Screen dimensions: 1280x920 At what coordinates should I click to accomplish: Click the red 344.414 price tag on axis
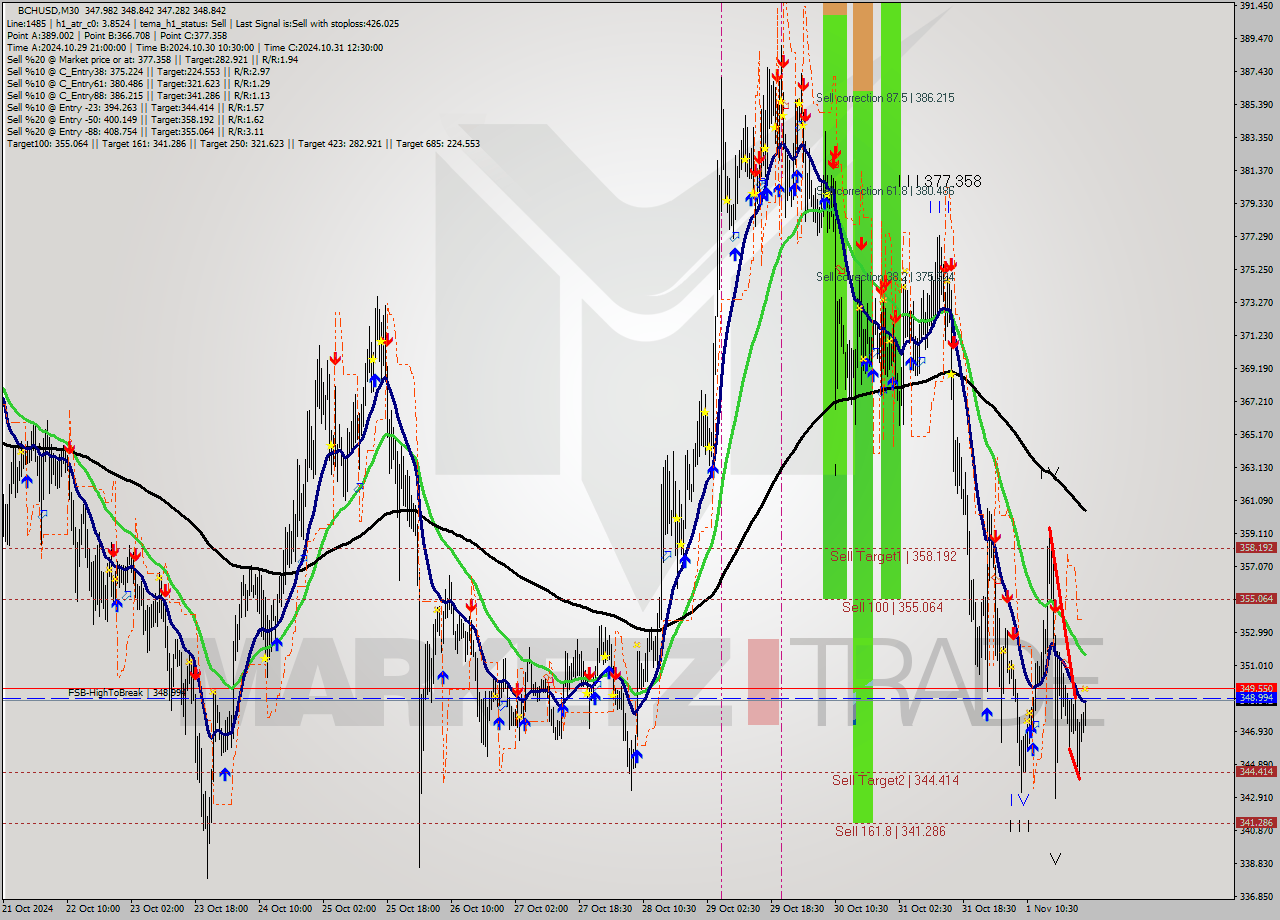coord(1256,772)
